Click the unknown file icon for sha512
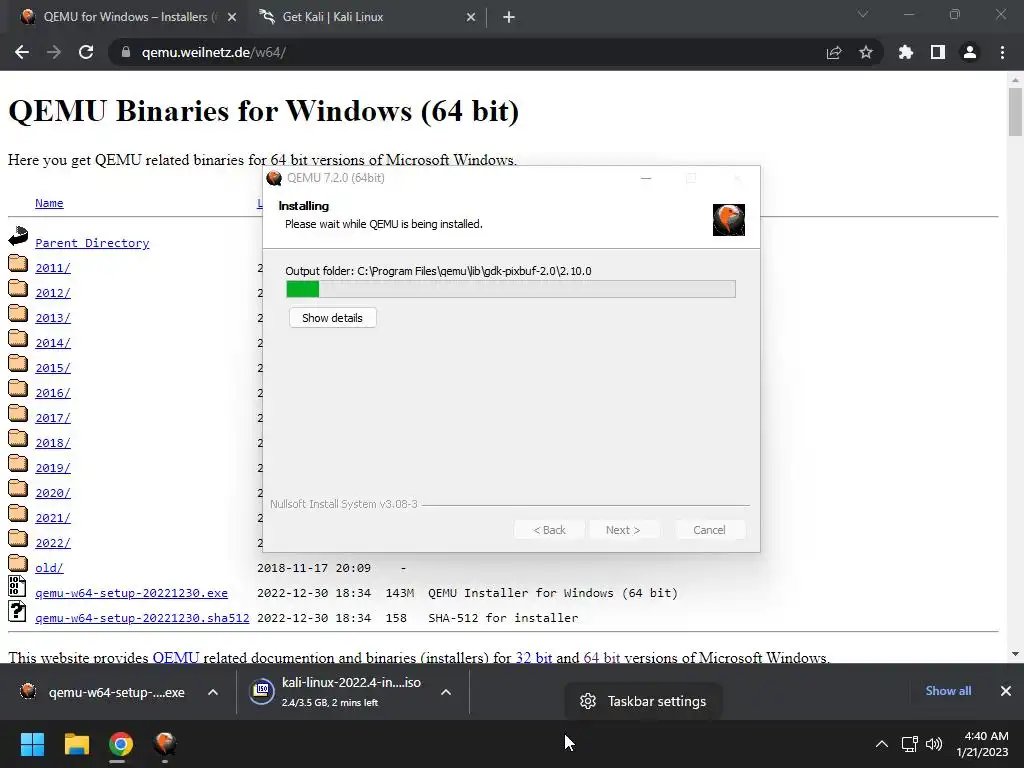Viewport: 1024px width, 768px height. (17, 611)
